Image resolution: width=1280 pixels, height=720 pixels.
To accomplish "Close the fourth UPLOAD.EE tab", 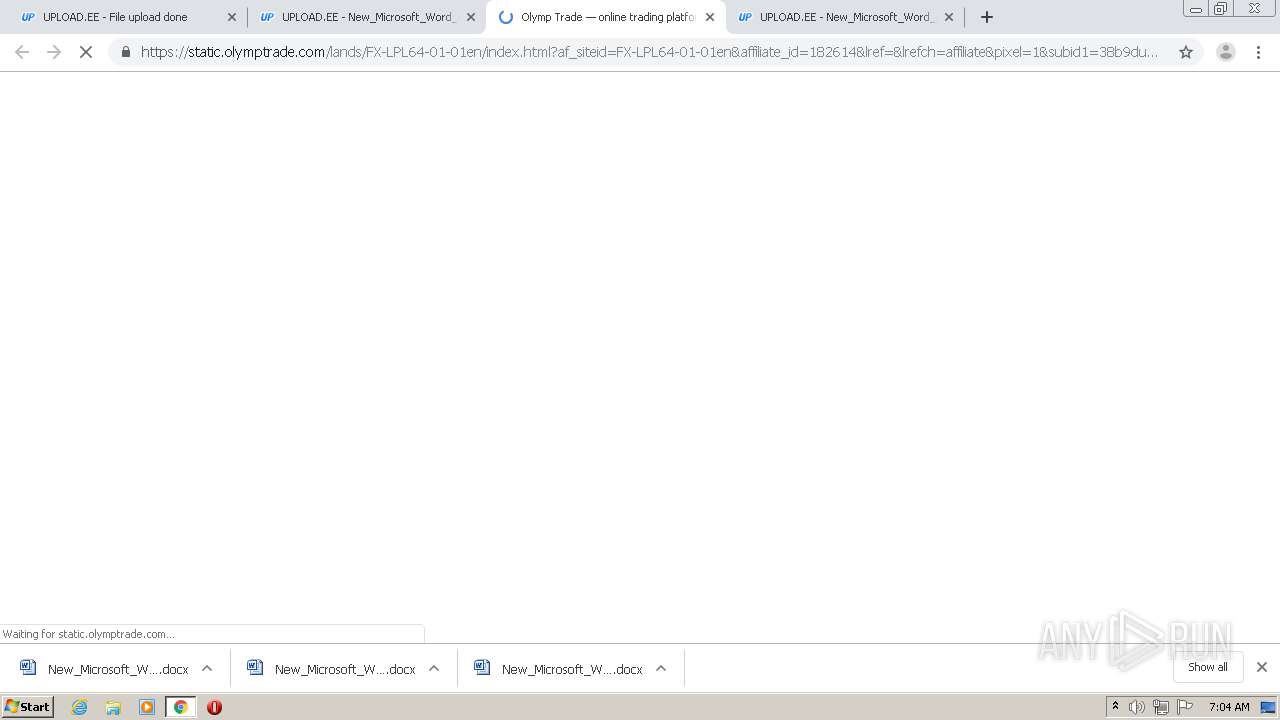I will coord(949,17).
